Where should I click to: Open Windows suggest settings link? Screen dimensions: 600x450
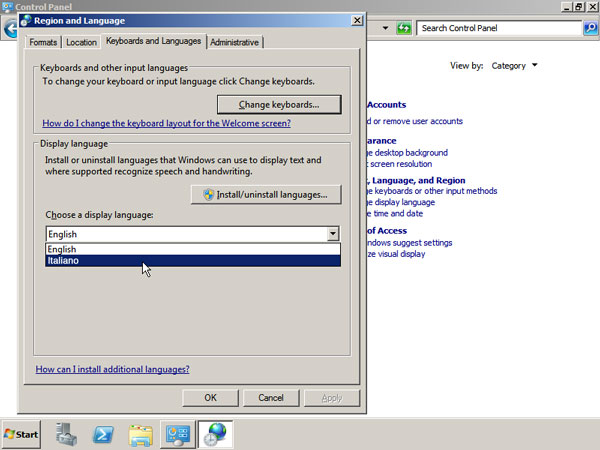pyautogui.click(x=409, y=243)
